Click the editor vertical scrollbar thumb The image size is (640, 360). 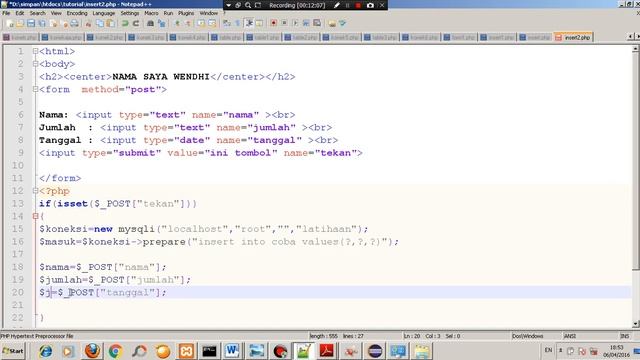[636, 160]
